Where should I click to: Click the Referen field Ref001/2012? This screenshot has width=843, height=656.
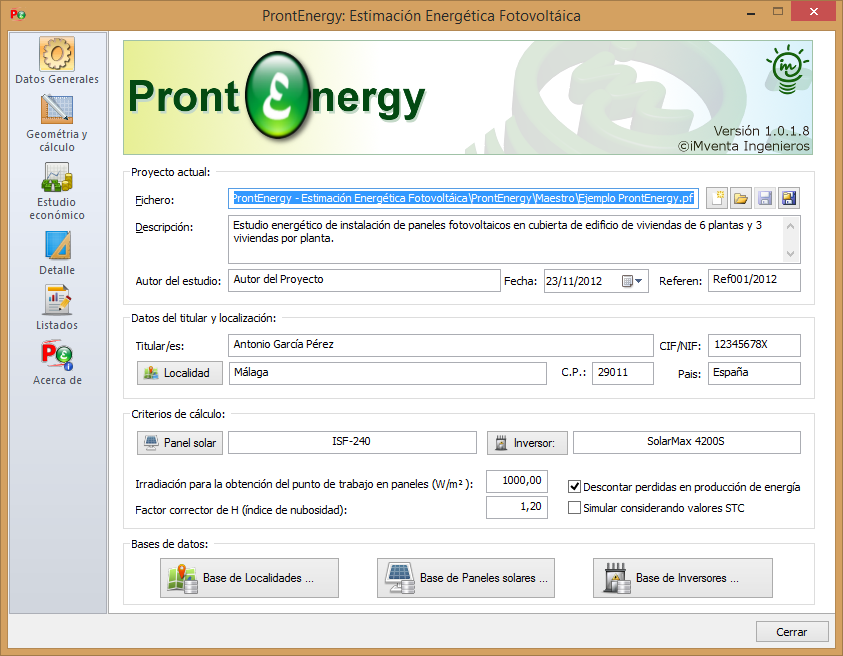point(754,280)
